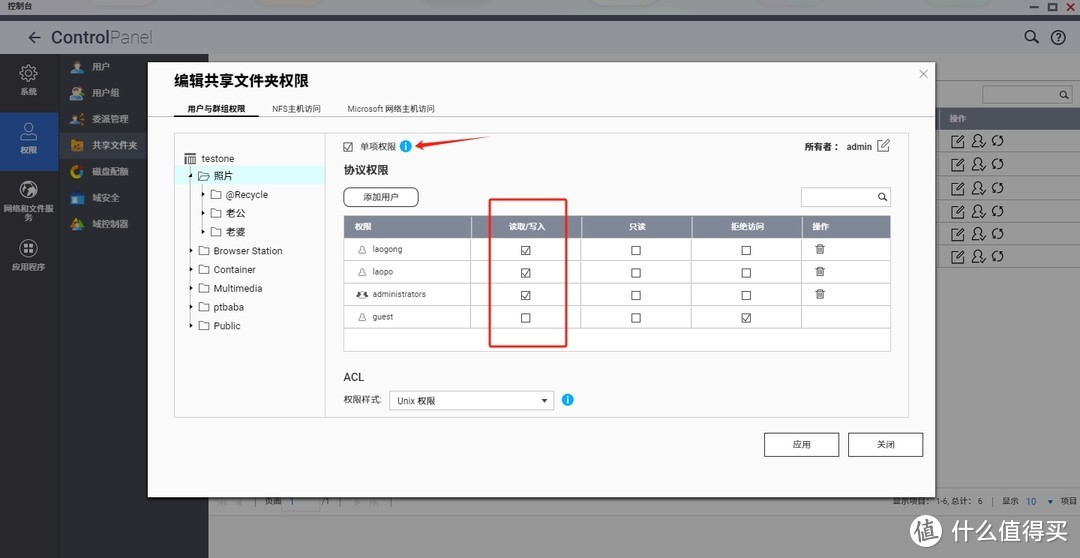Viewport: 1080px width, 558px height.
Task: Click the 关闭 button
Action: click(x=885, y=445)
